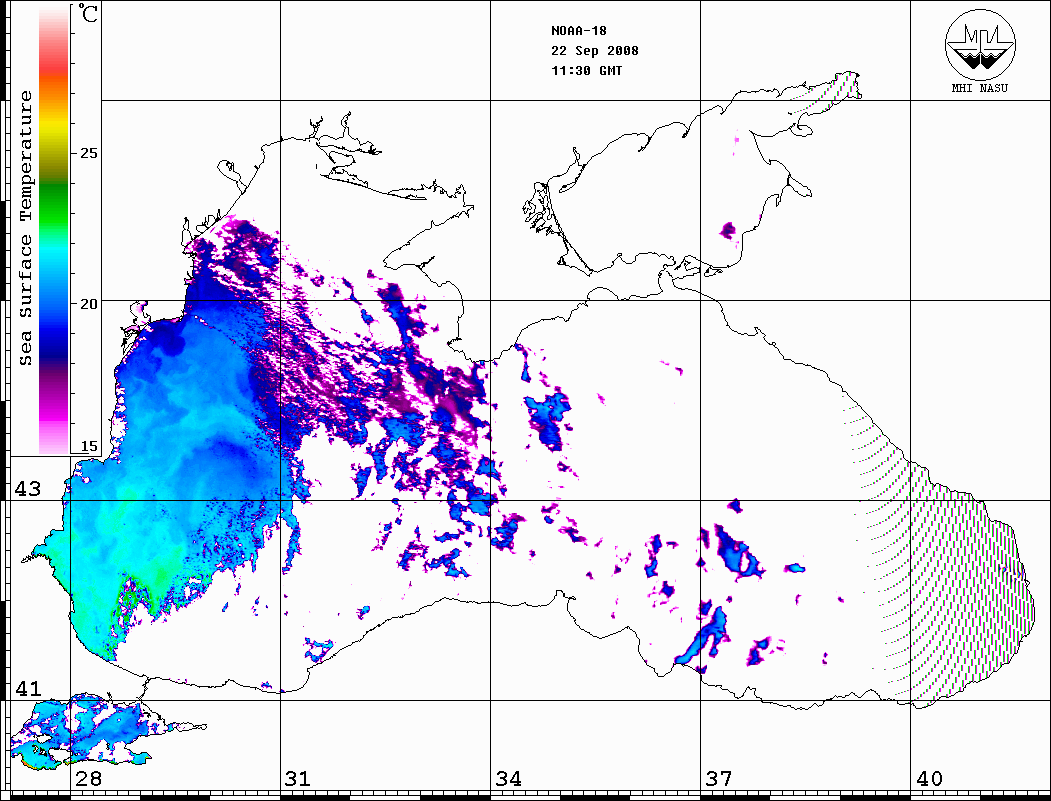Click longitude label '34'
Viewport: 1051px width, 801px height.
508,779
